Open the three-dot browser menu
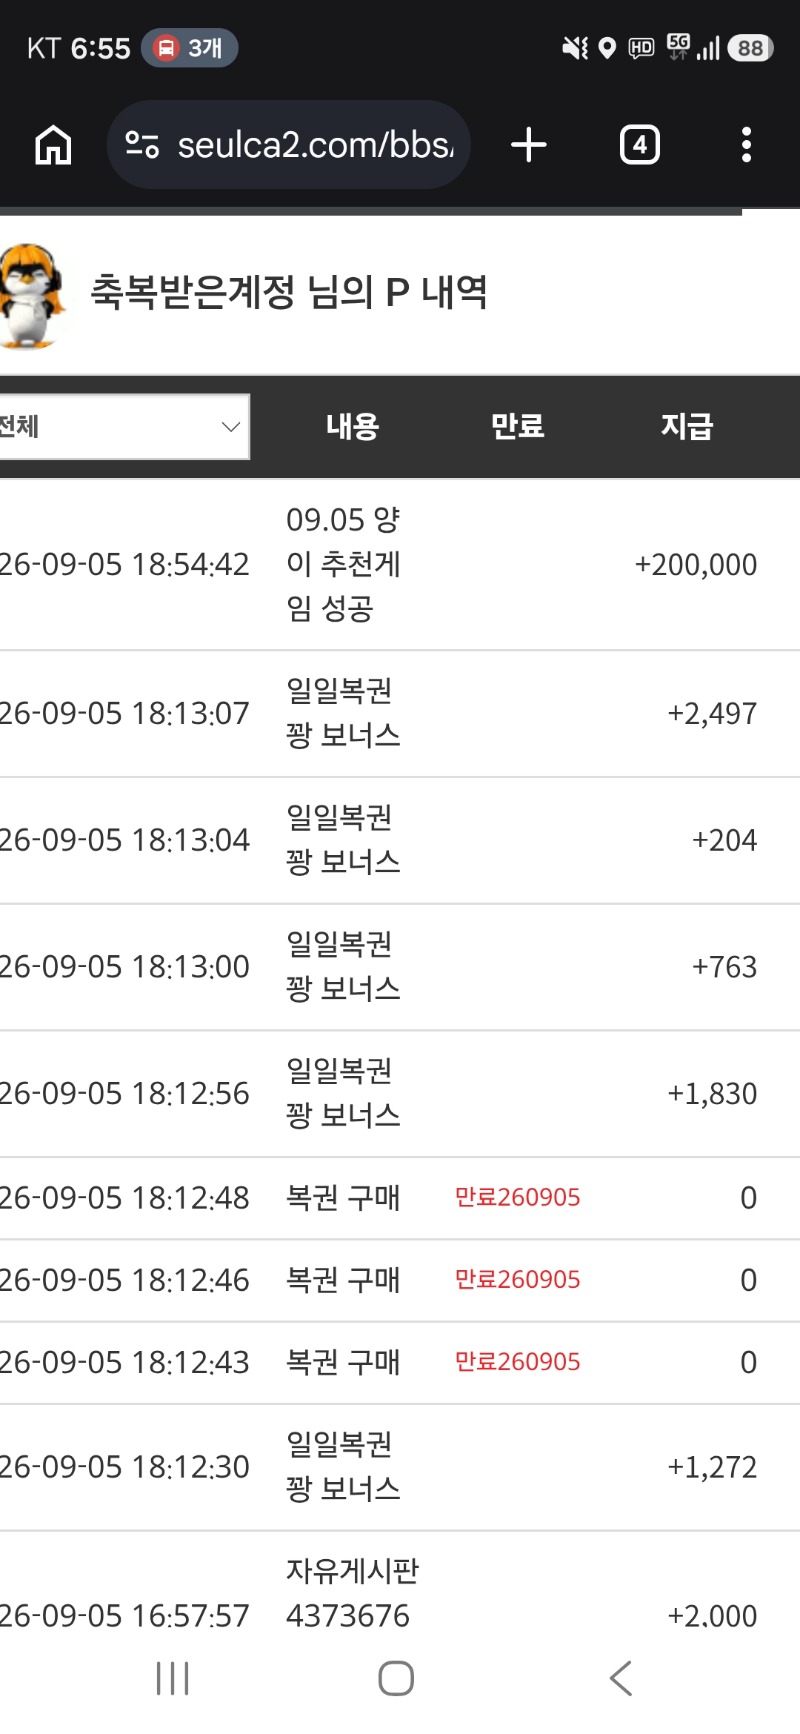Viewport: 800px width, 1734px height. tap(746, 145)
